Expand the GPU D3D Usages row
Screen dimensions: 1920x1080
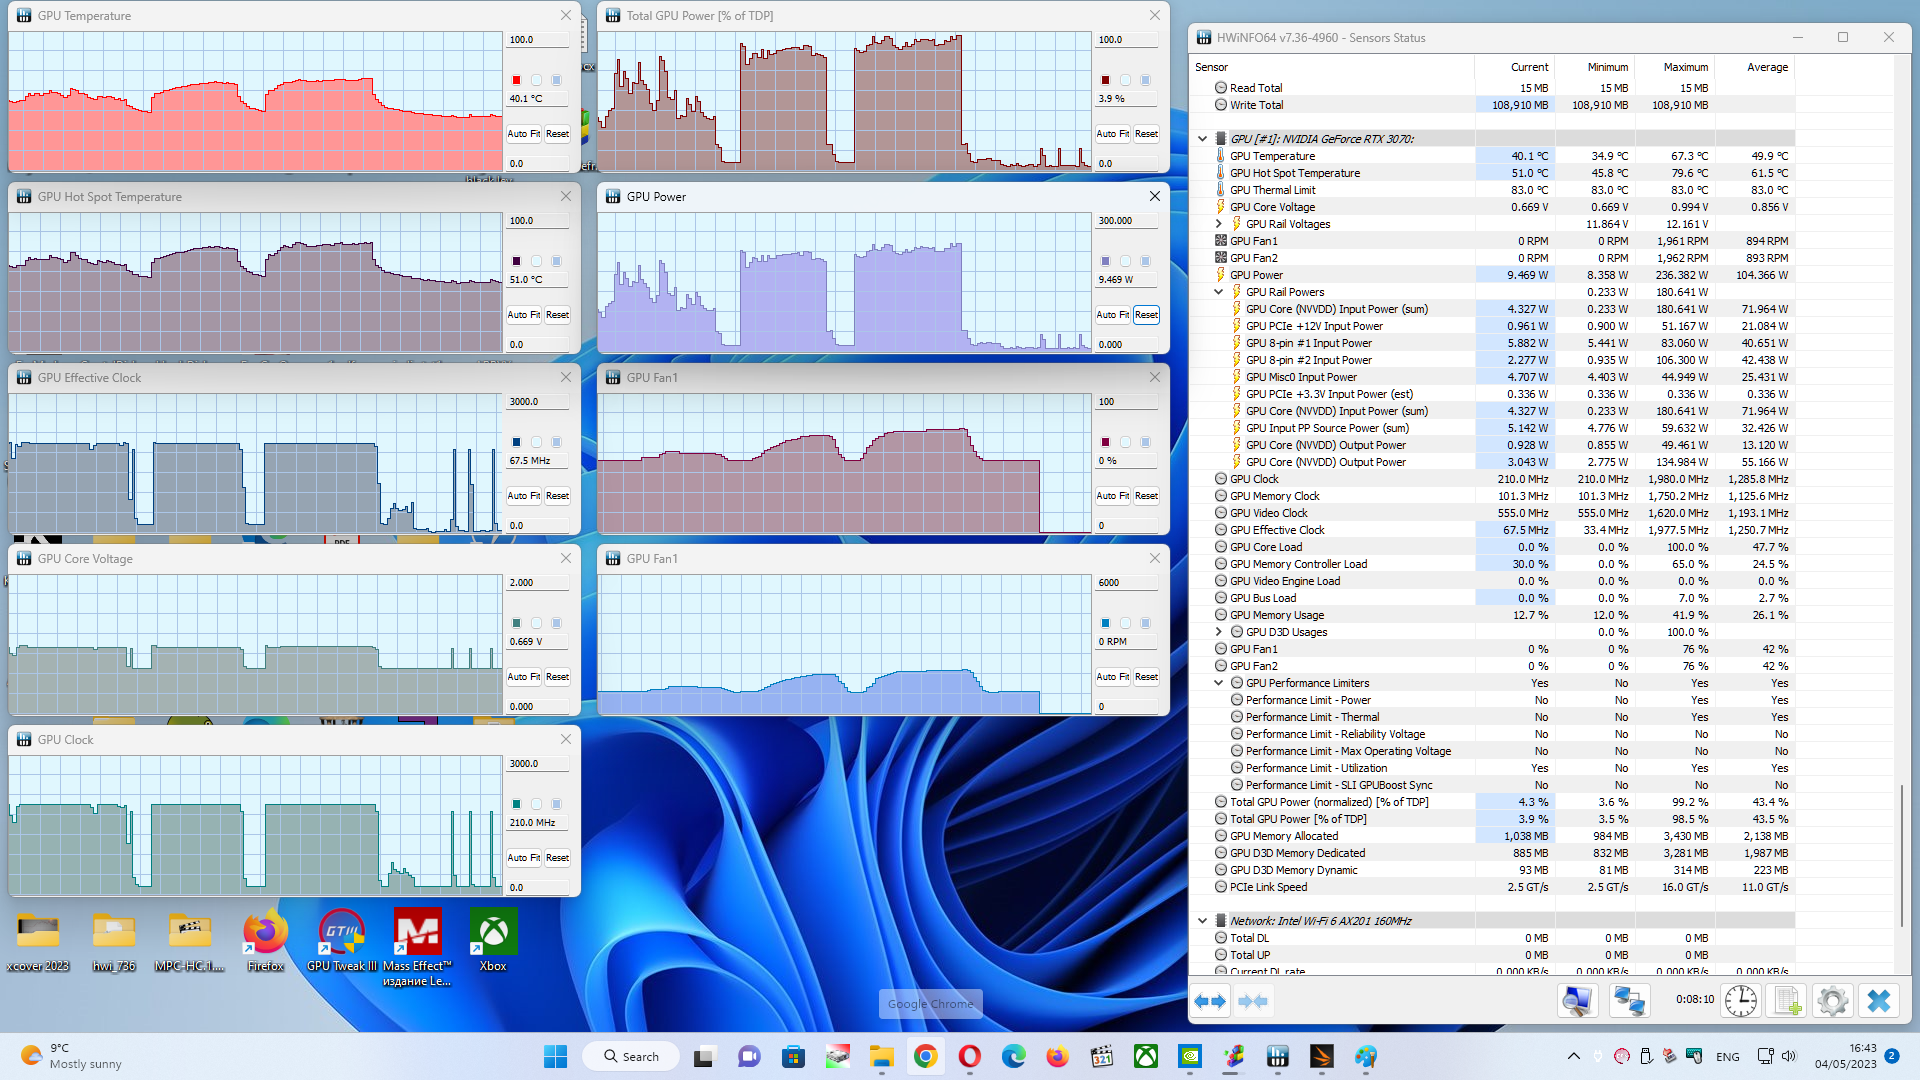(1219, 632)
